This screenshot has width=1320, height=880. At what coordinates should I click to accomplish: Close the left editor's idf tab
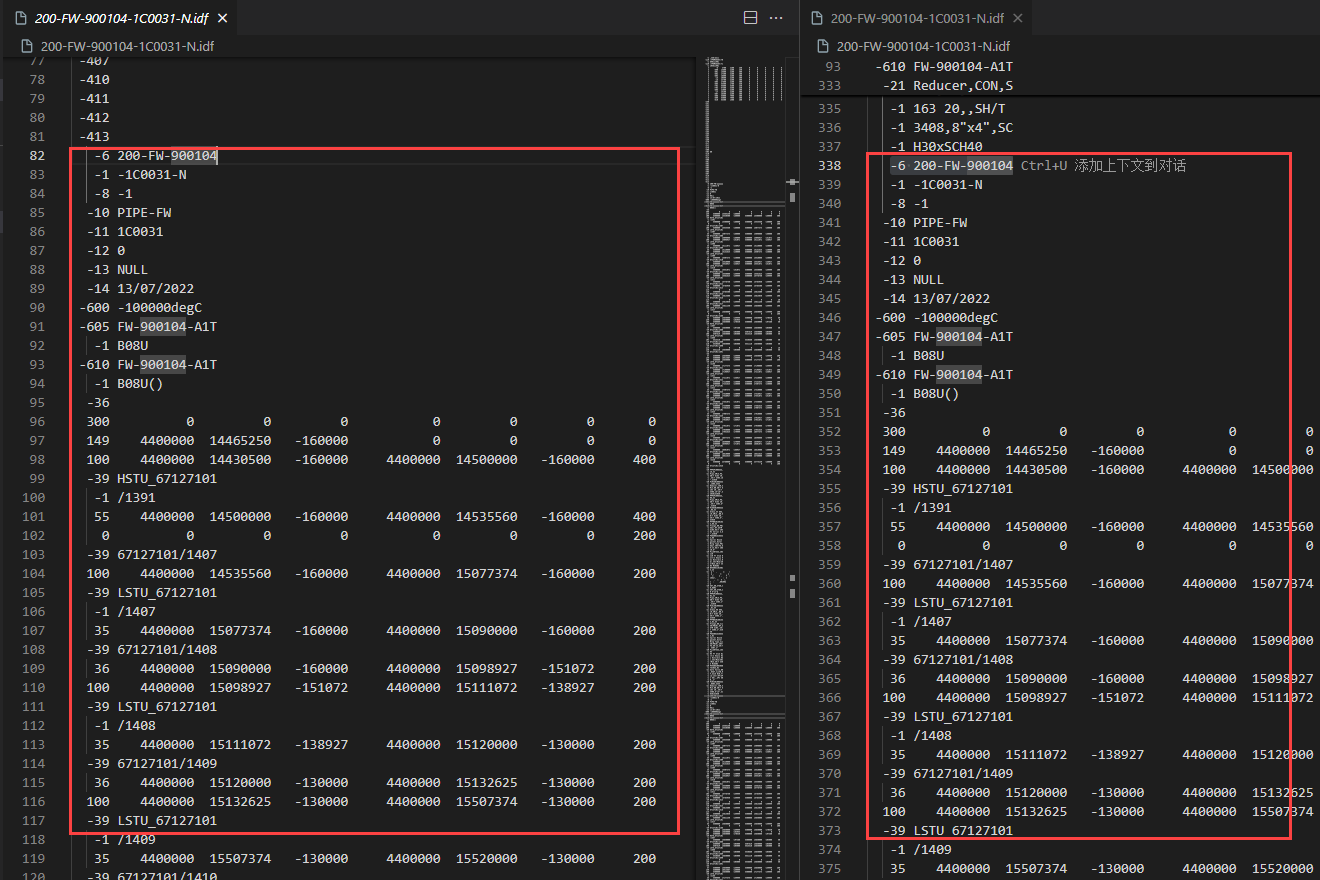coord(222,18)
